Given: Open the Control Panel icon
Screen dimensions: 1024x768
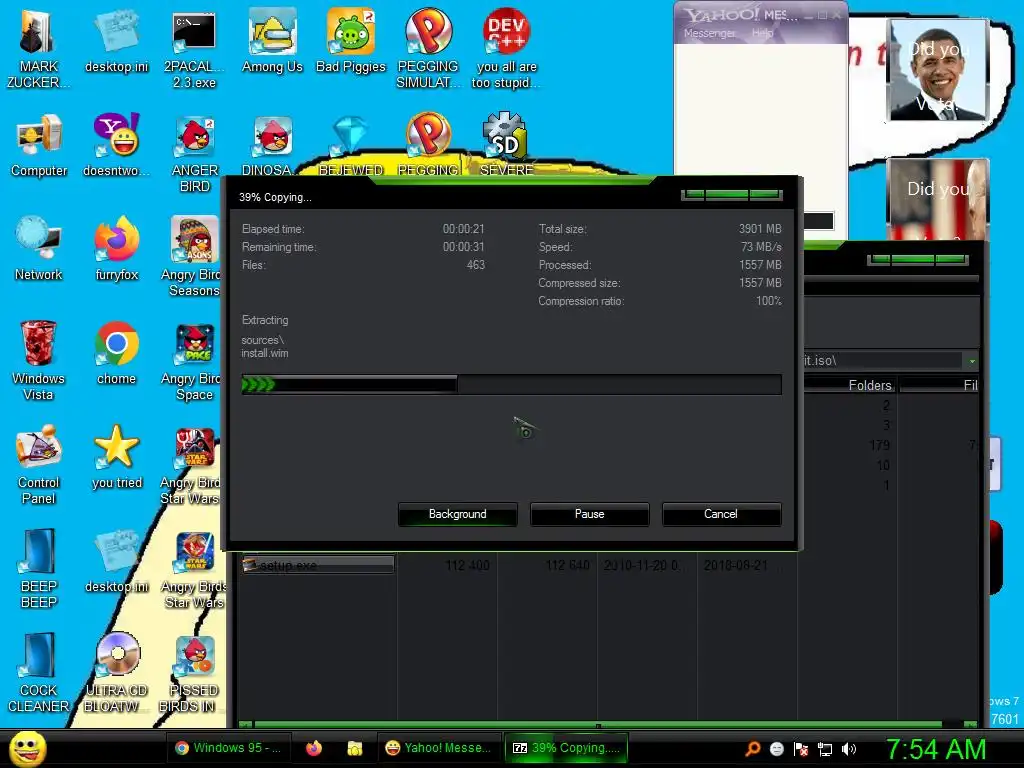Looking at the screenshot, I should pyautogui.click(x=39, y=464).
